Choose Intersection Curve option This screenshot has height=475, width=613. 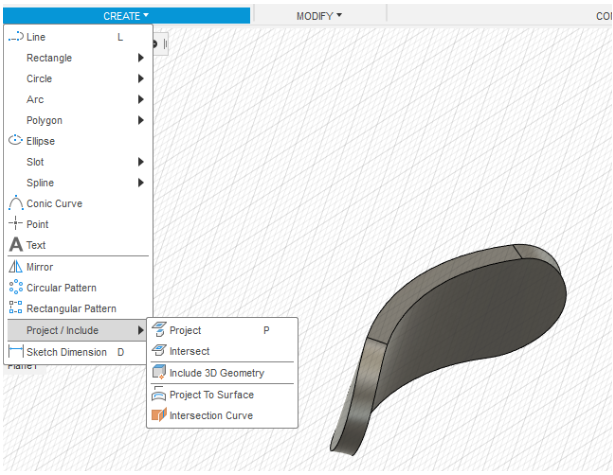coord(222,415)
